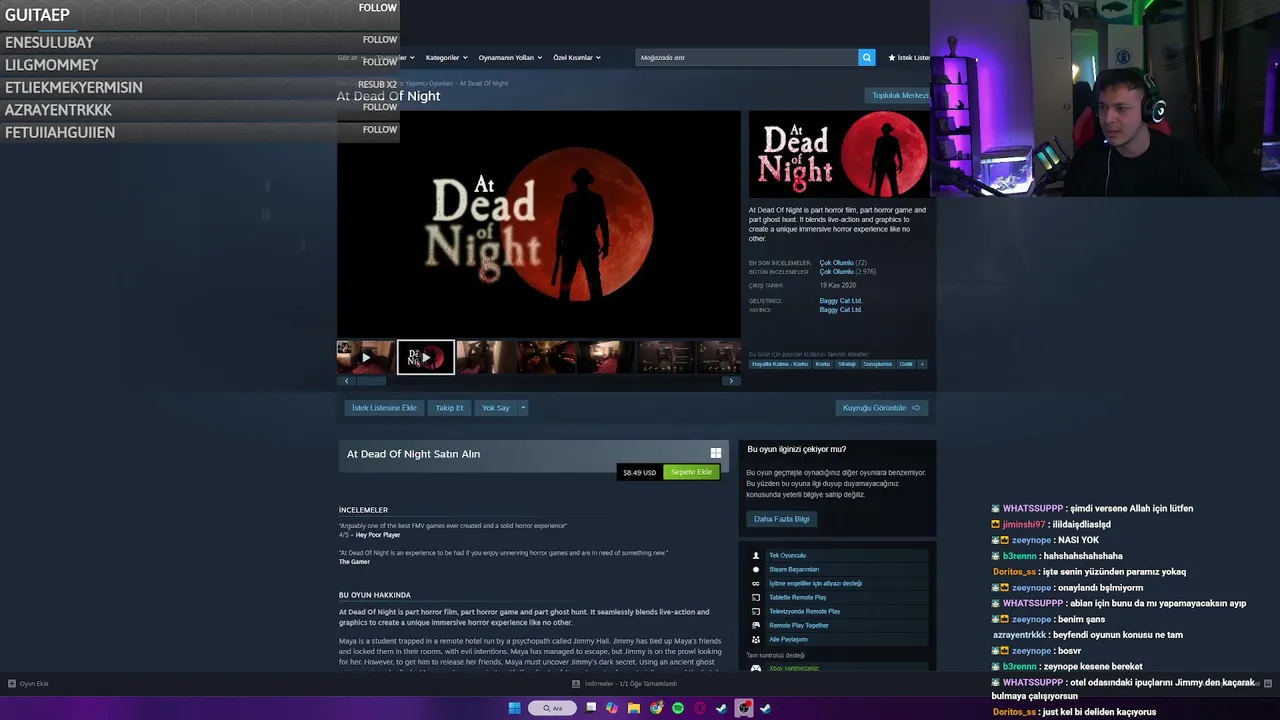Open Chrome from the taskbar
This screenshot has width=1280, height=720.
[656, 708]
